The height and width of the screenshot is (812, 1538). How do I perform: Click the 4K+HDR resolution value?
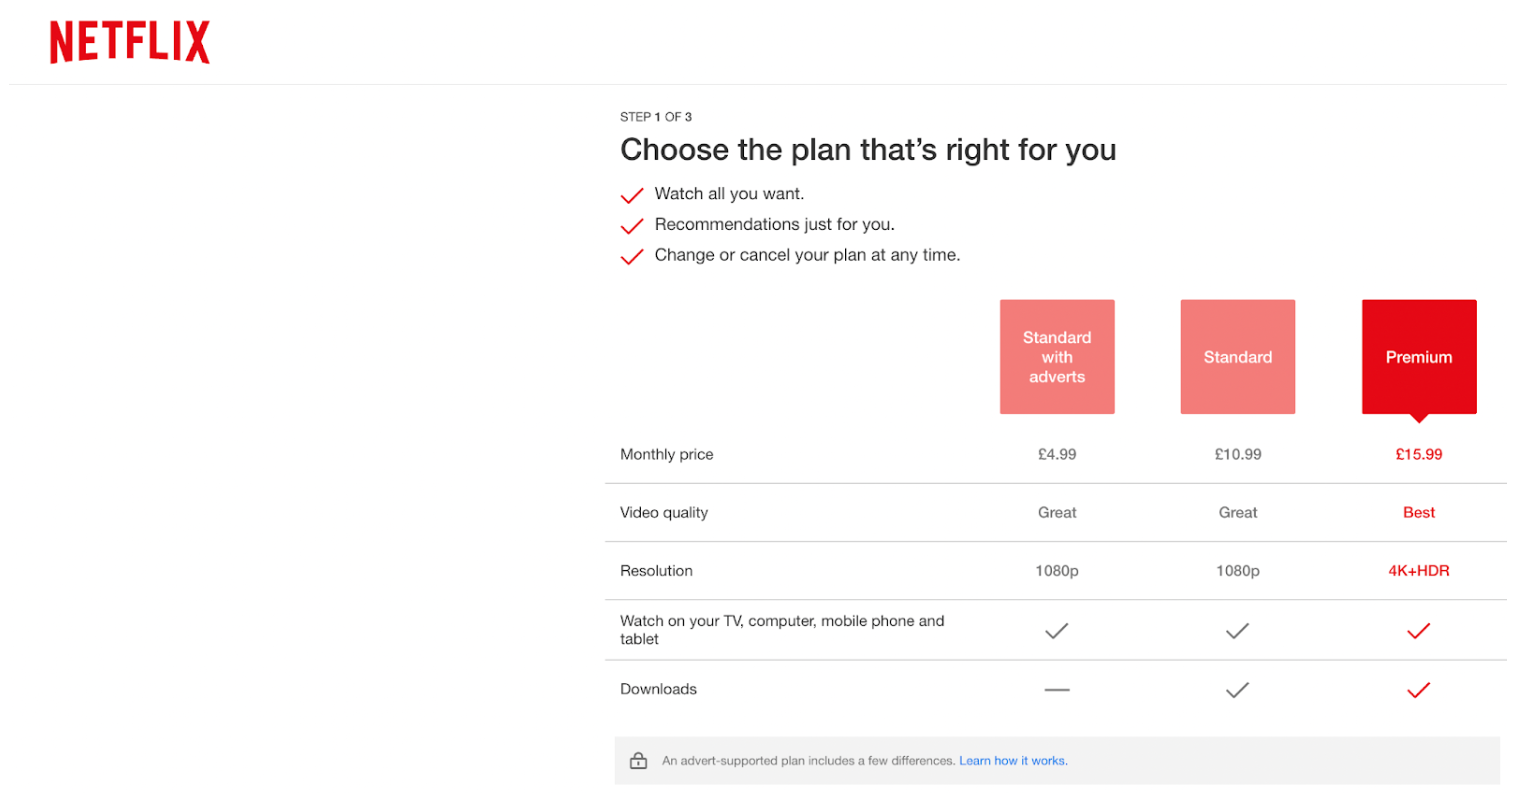1418,571
